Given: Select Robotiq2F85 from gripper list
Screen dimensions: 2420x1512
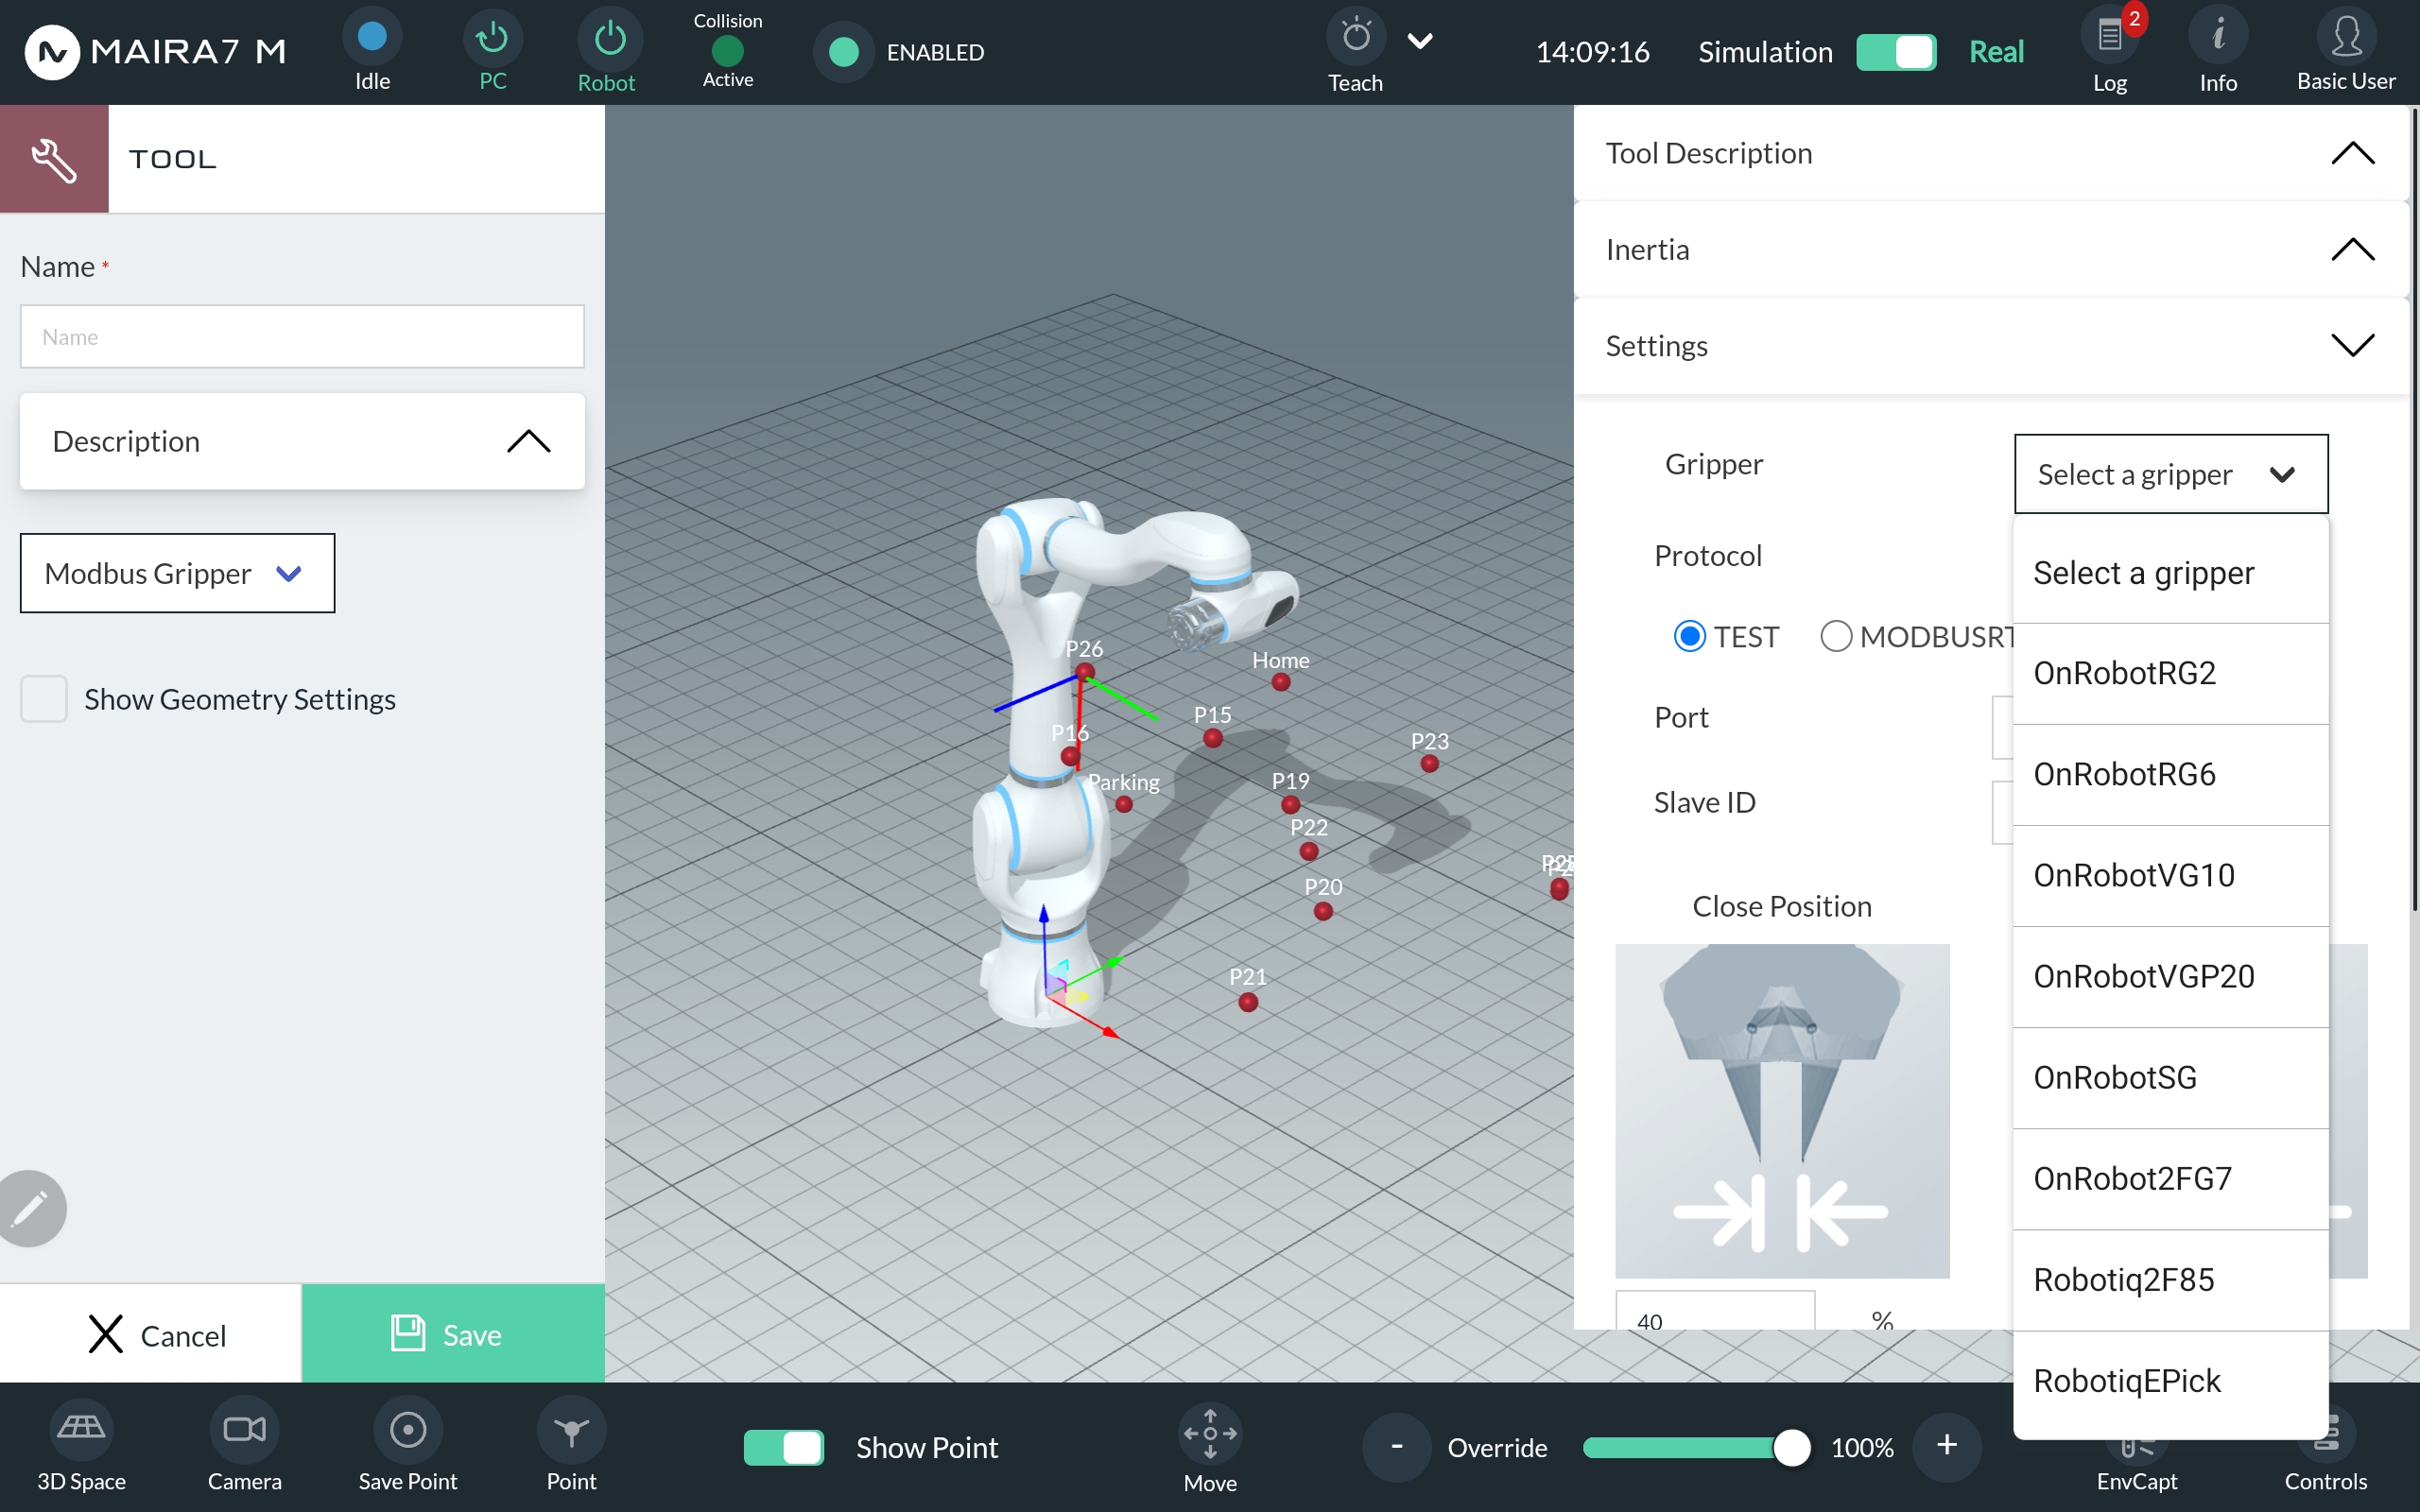Looking at the screenshot, I should click(x=2171, y=1279).
